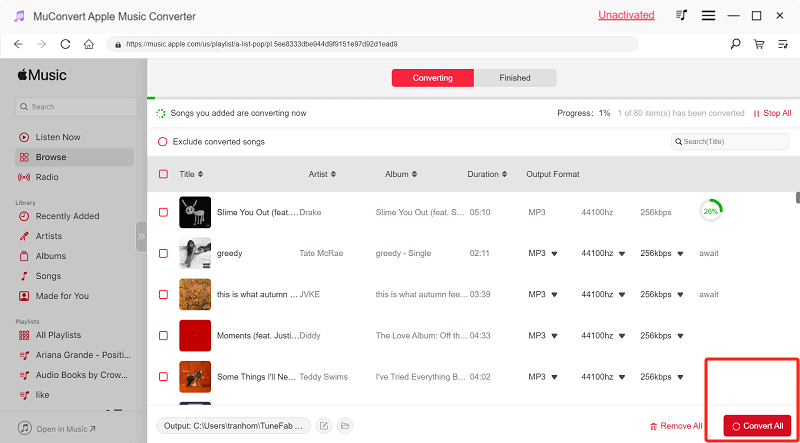The height and width of the screenshot is (443, 800).
Task: Open the hamburger menu
Action: tap(708, 16)
